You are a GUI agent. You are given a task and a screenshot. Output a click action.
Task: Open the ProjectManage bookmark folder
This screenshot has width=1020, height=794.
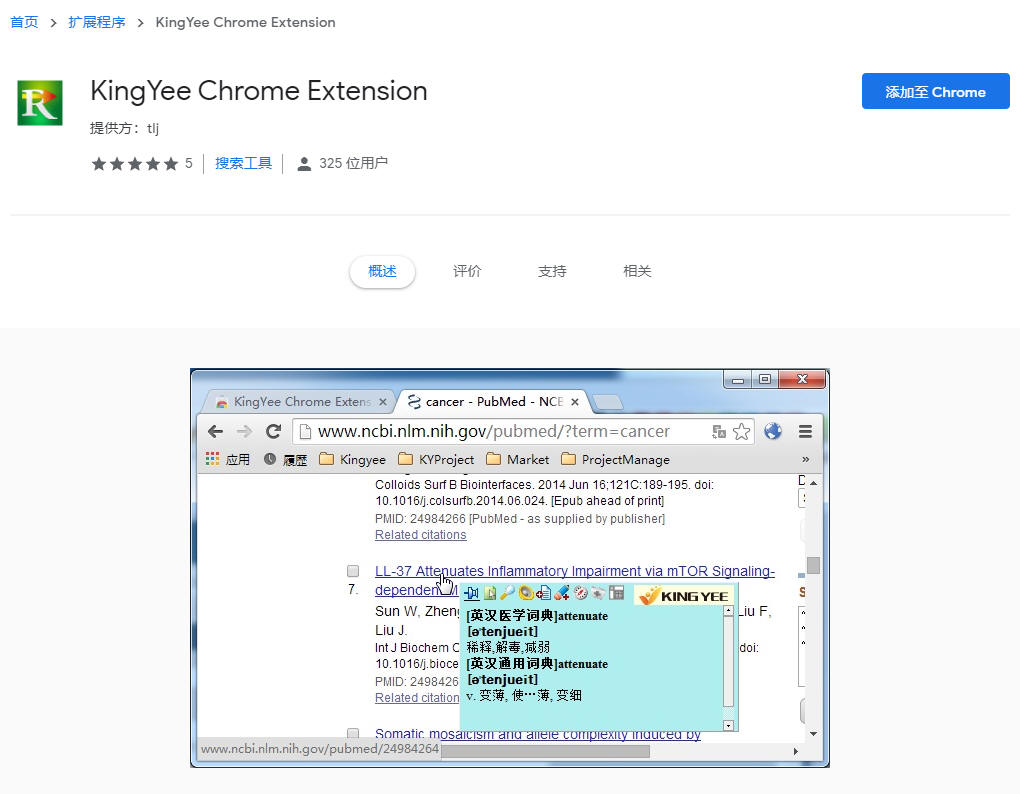coord(615,460)
